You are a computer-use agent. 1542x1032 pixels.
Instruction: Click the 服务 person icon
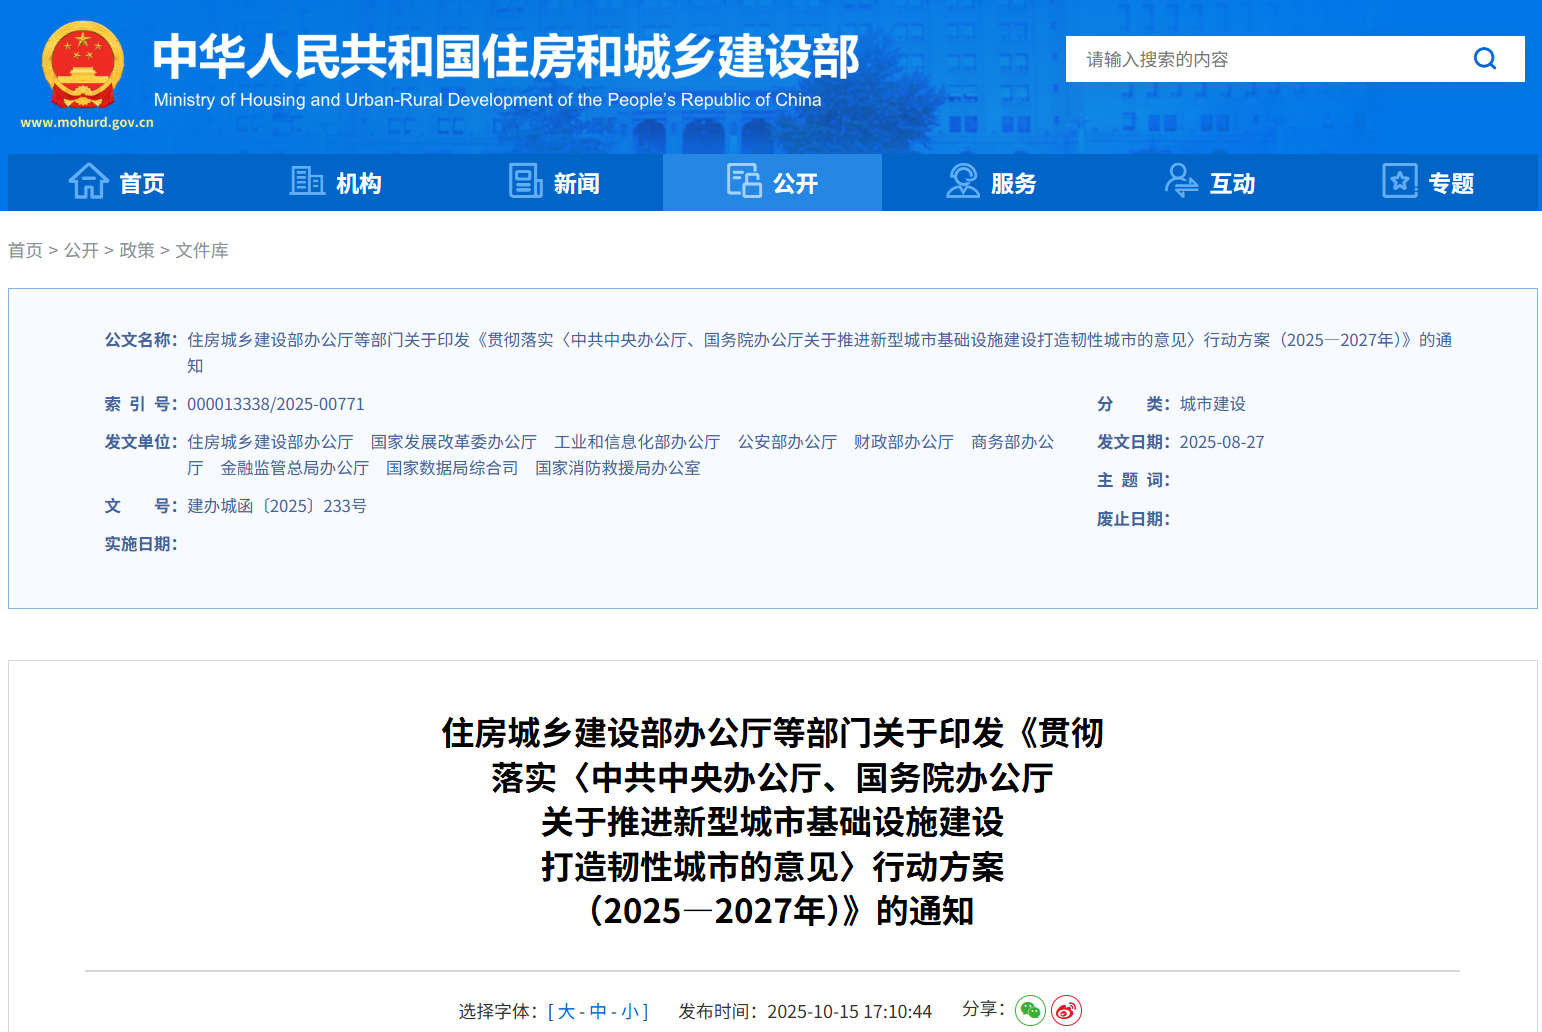962,182
